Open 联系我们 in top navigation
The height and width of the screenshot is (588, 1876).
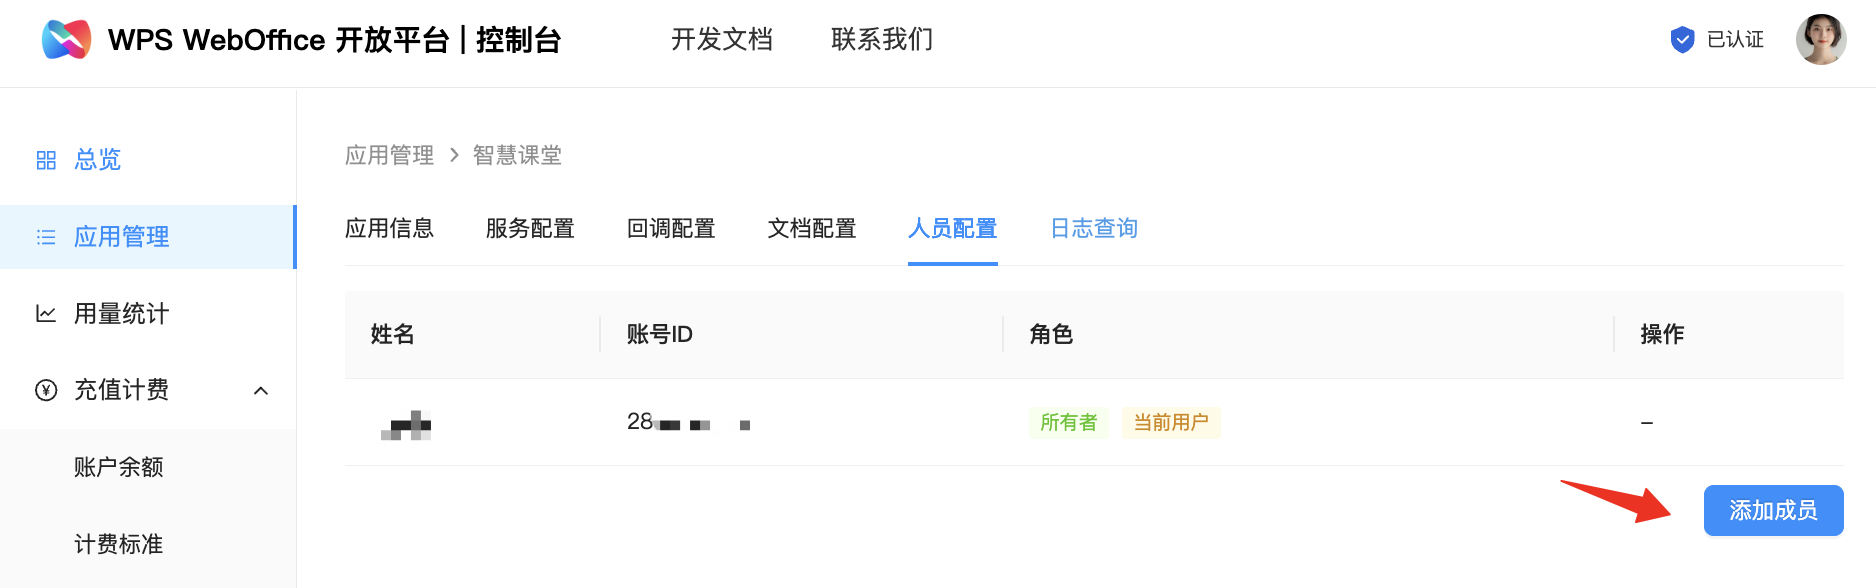click(x=881, y=40)
